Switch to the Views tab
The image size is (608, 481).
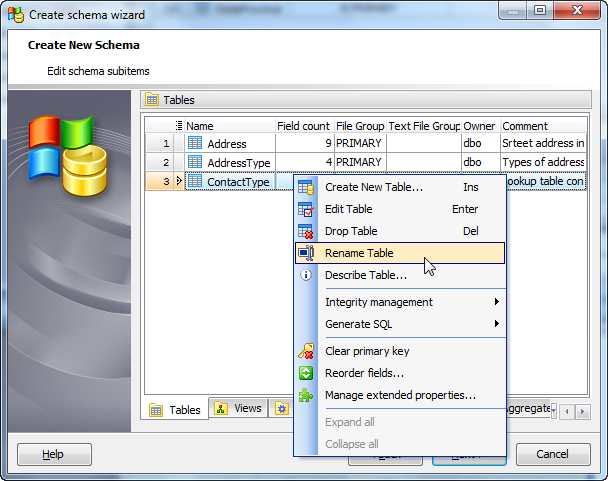[x=238, y=409]
